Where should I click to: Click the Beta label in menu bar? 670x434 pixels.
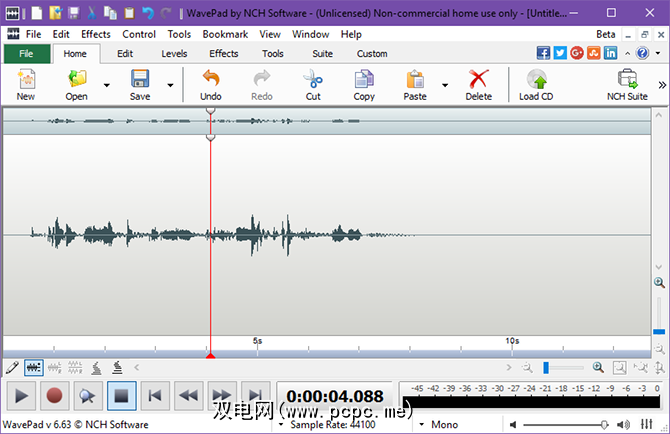(x=606, y=34)
